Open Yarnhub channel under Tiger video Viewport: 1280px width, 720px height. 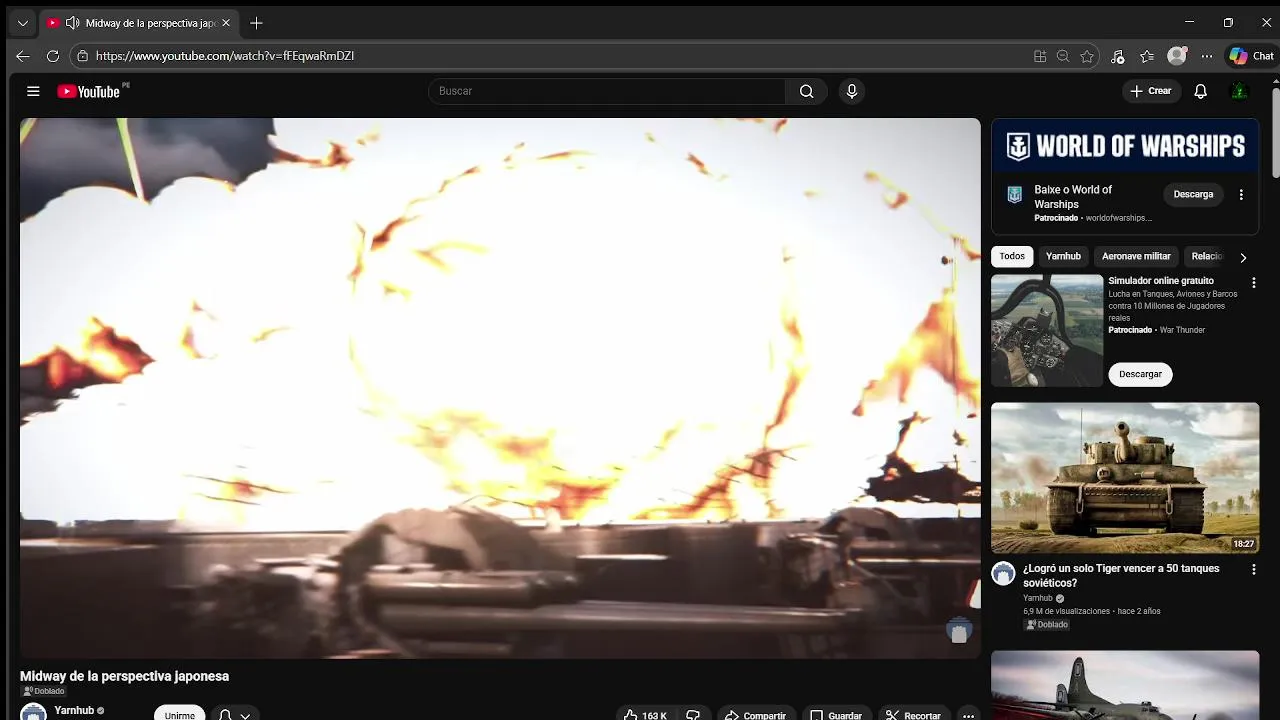pyautogui.click(x=1038, y=598)
